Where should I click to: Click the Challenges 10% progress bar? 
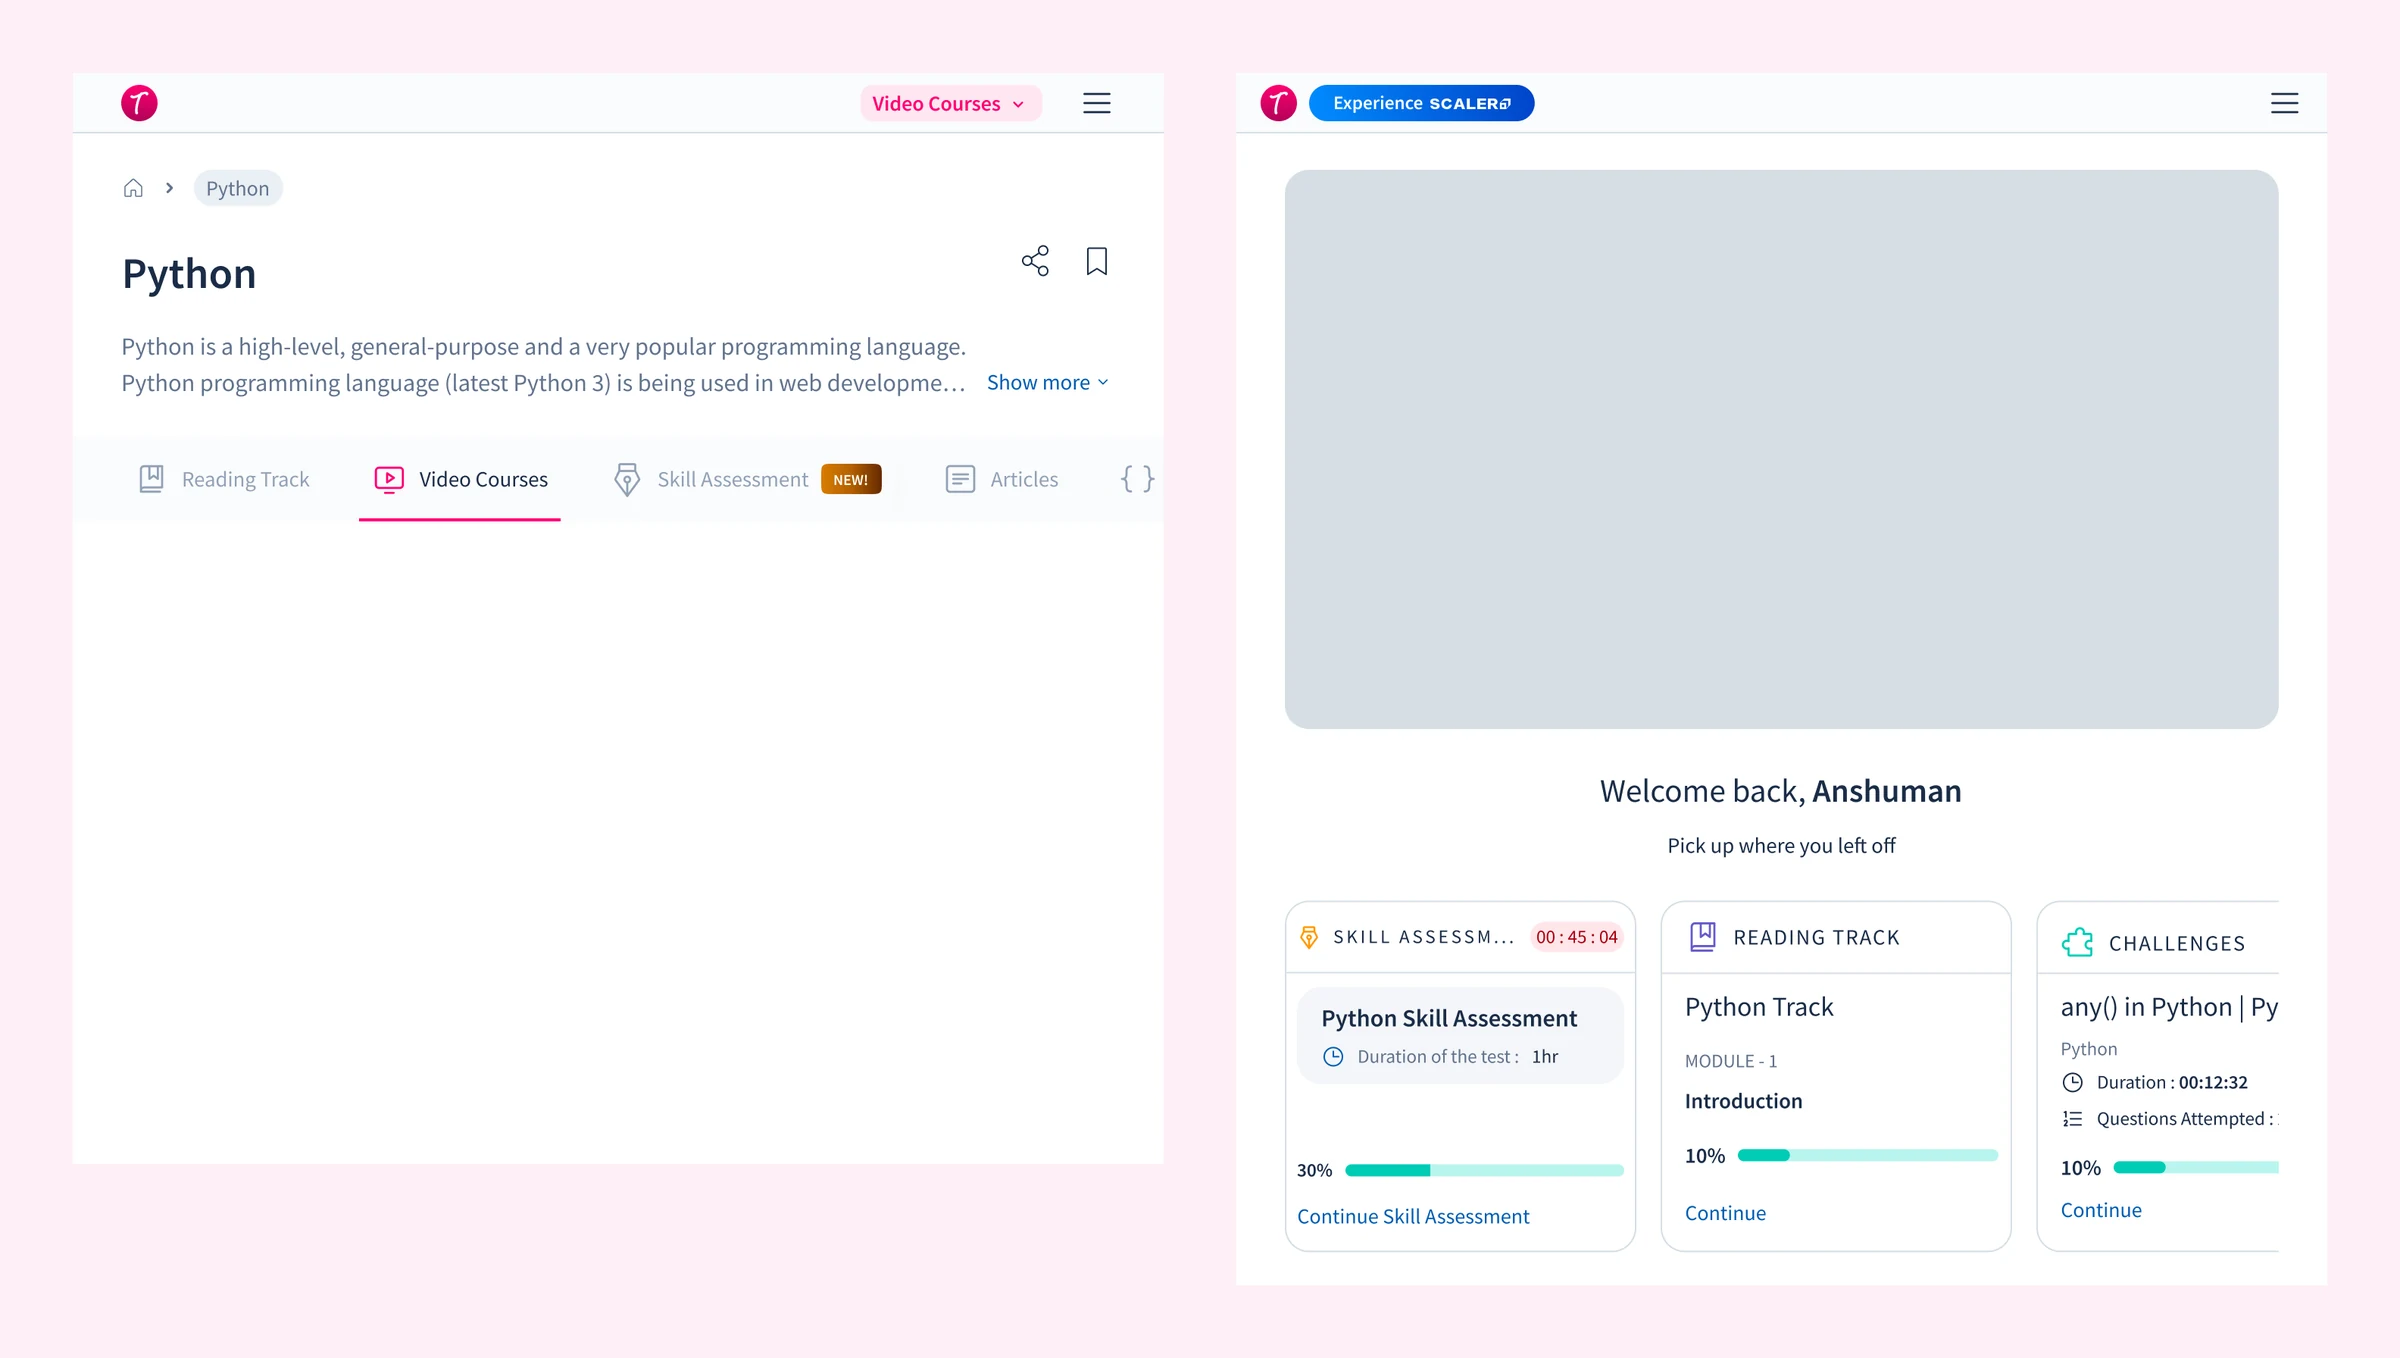2195,1167
